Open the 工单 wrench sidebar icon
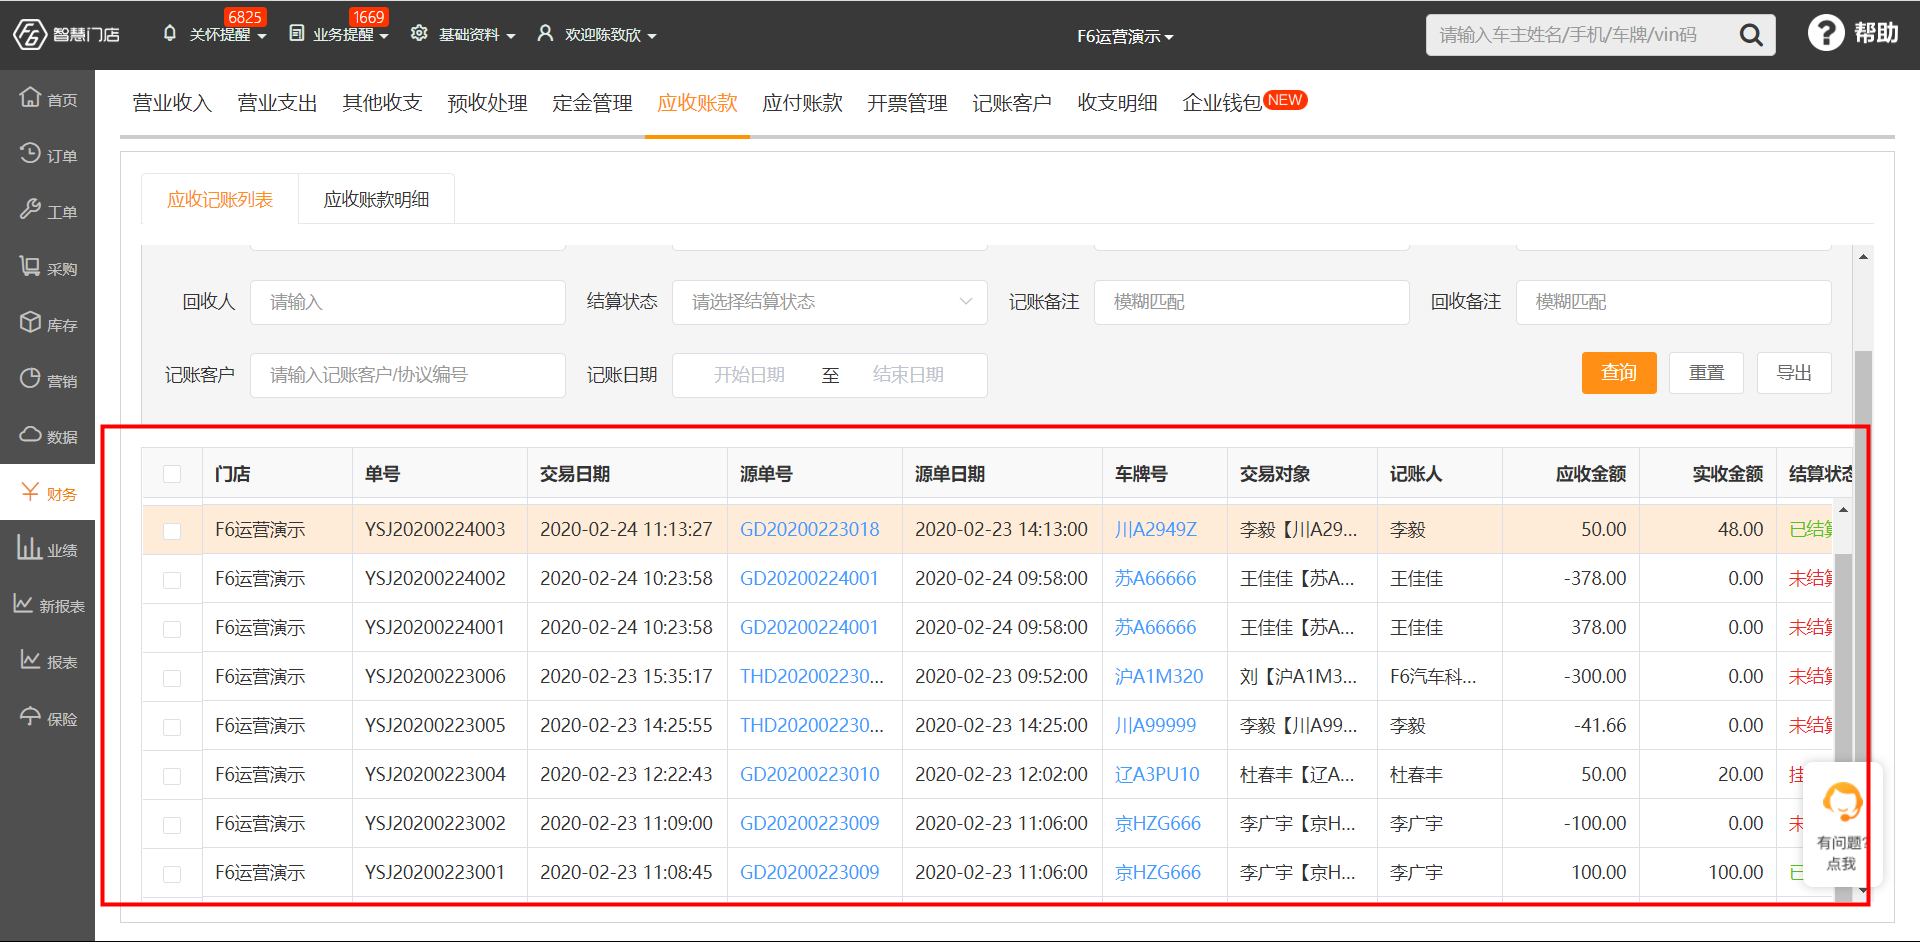Viewport: 1920px width, 942px height. pyautogui.click(x=30, y=209)
